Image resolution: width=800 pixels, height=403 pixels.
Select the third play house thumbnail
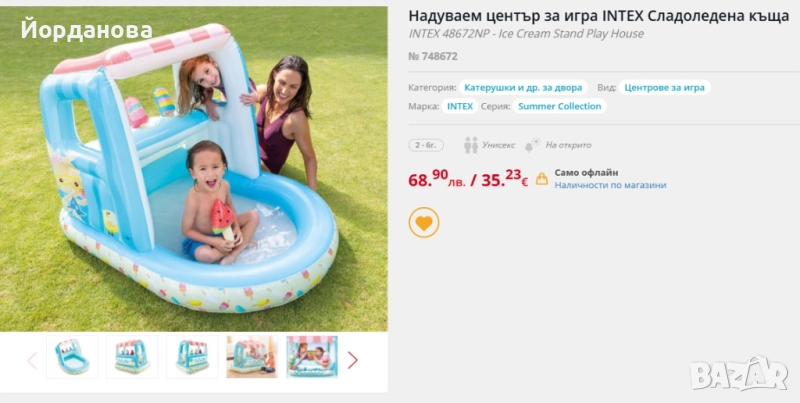pos(192,357)
